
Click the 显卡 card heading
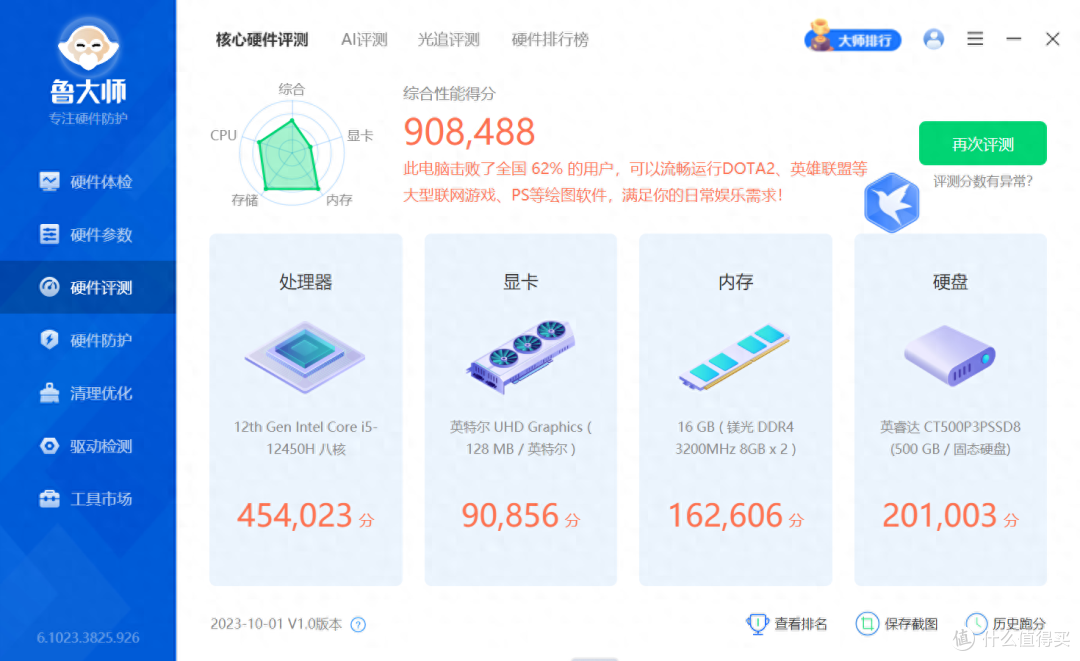(x=521, y=282)
